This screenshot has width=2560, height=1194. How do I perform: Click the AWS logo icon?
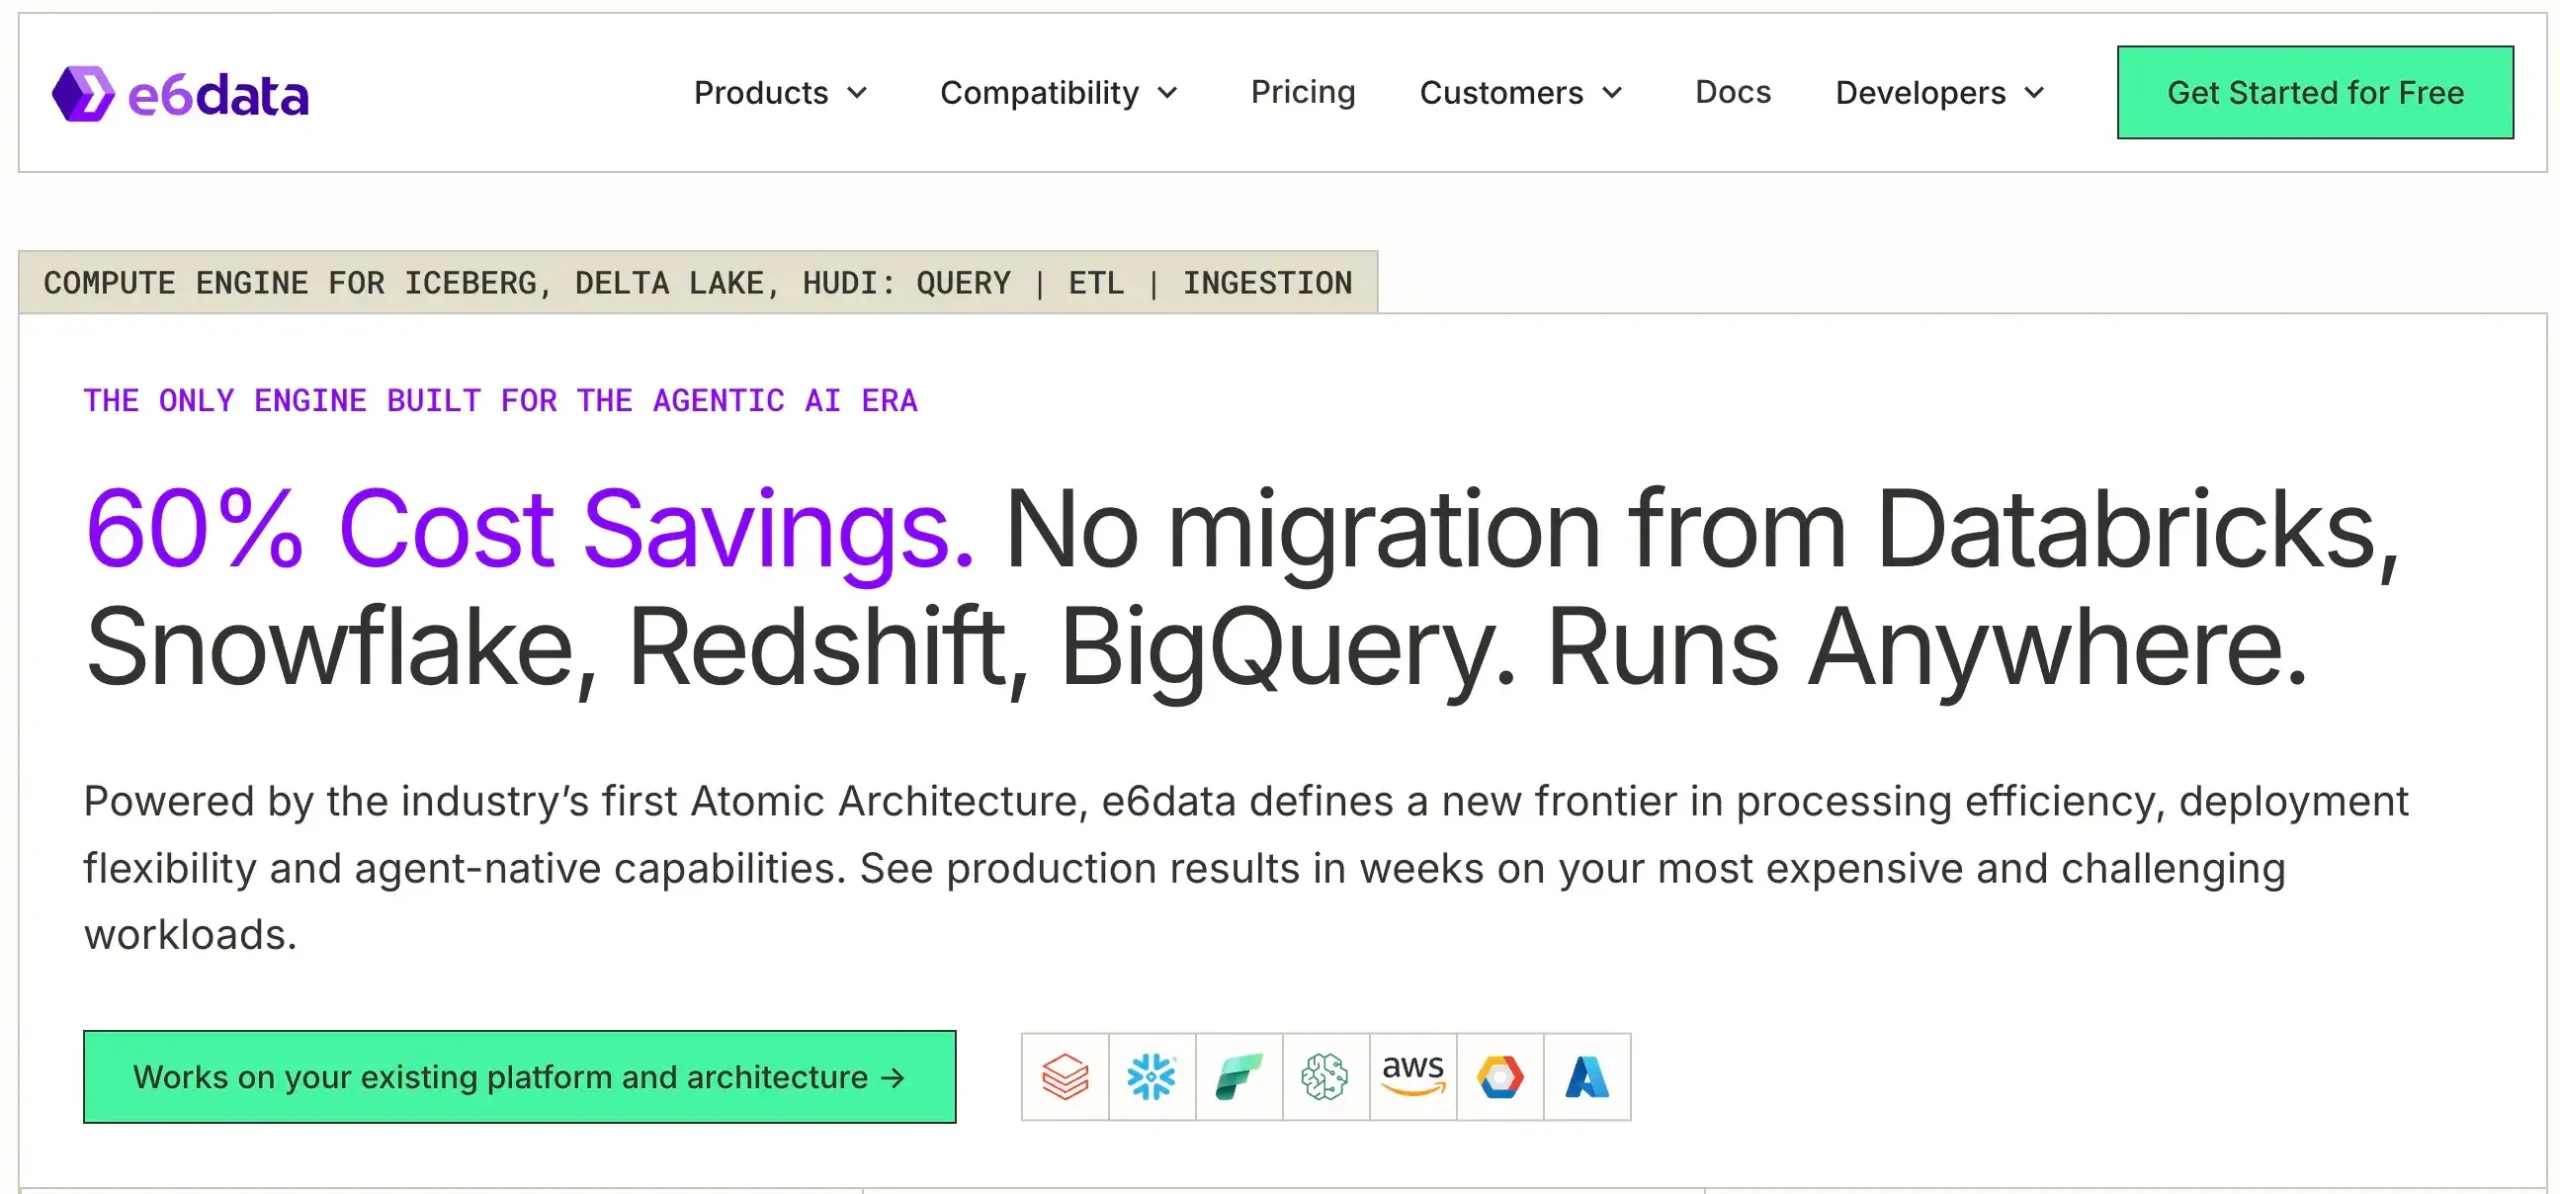(x=1413, y=1077)
